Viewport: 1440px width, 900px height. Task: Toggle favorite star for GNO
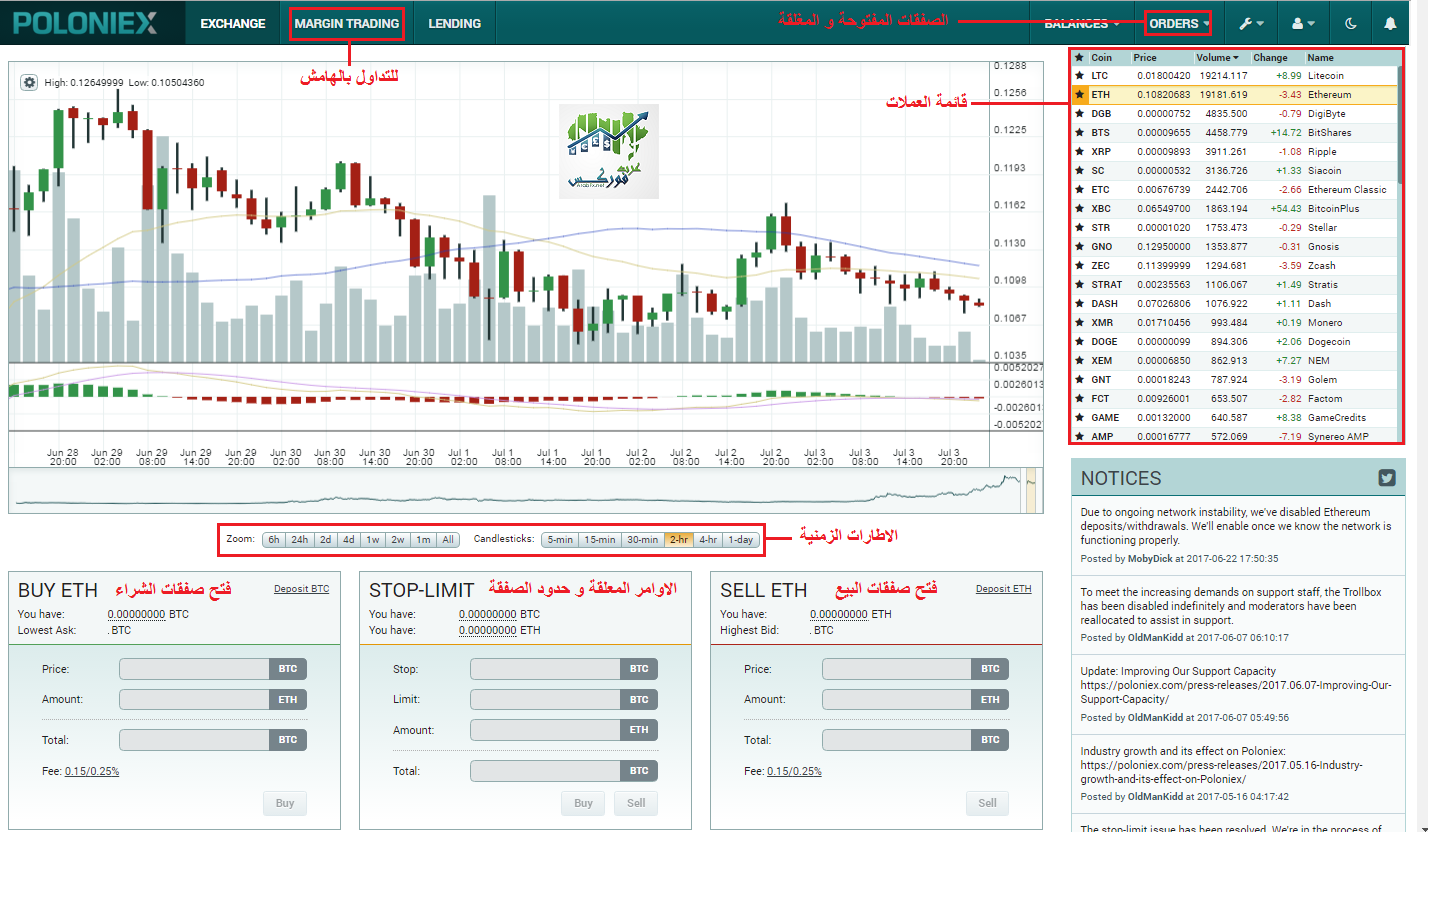point(1080,246)
